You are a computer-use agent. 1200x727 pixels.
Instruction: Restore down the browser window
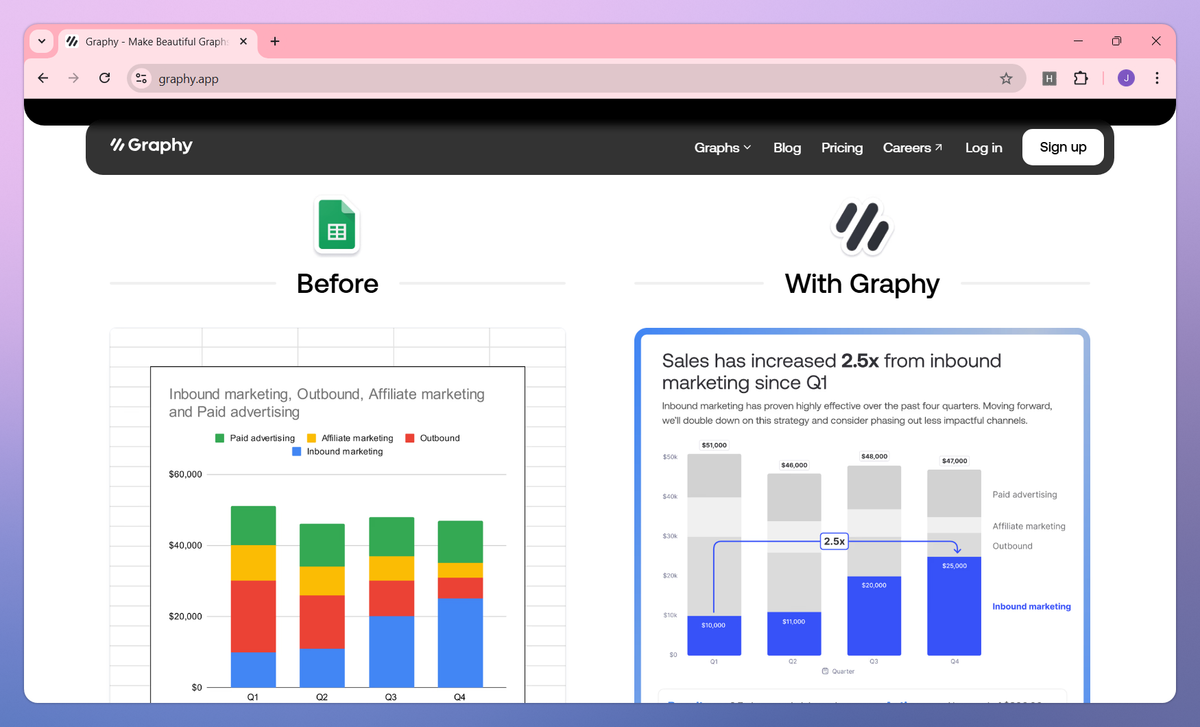pos(1117,41)
